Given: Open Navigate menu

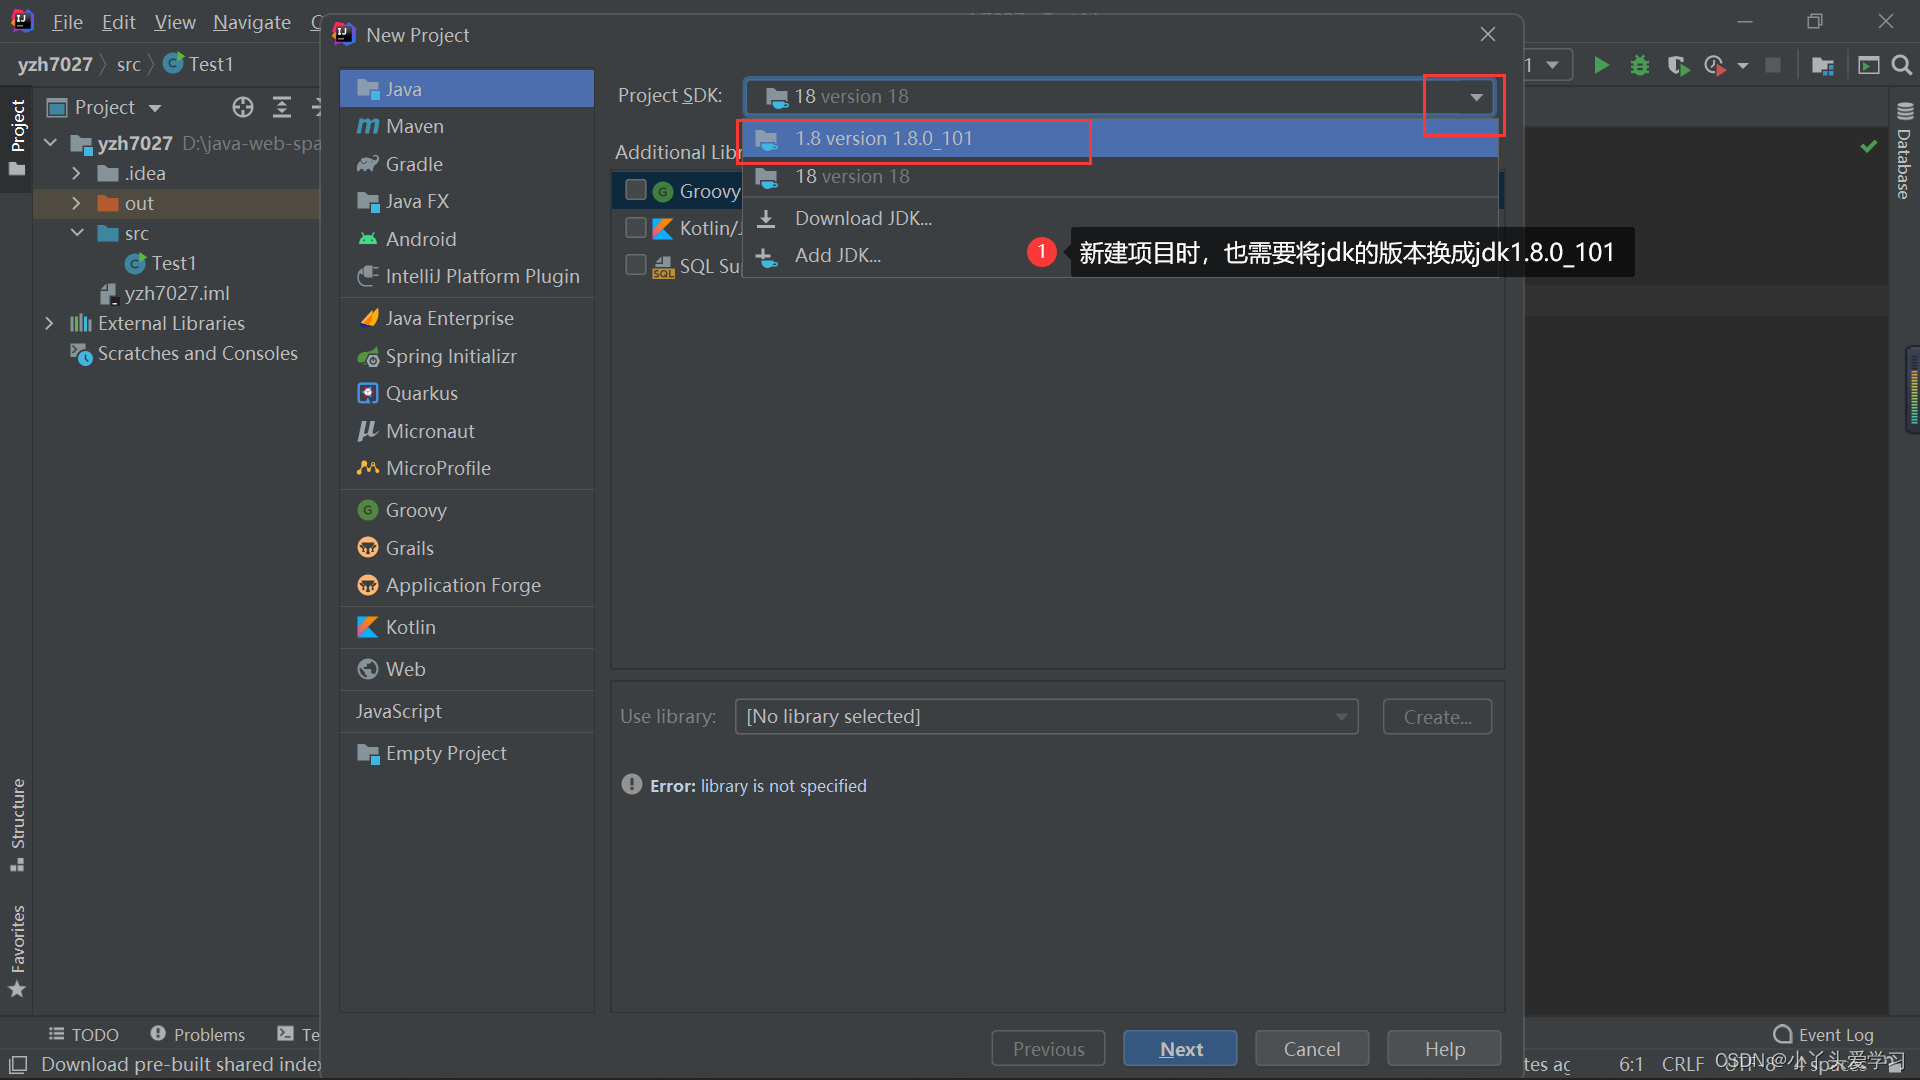Looking at the screenshot, I should [x=252, y=22].
